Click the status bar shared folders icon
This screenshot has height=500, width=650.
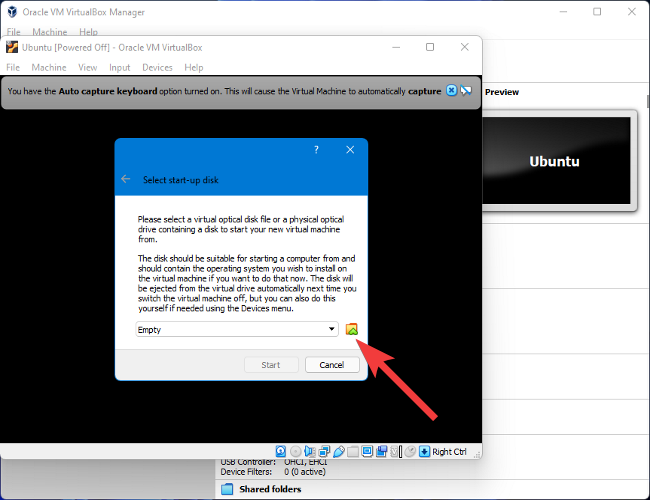tap(353, 451)
